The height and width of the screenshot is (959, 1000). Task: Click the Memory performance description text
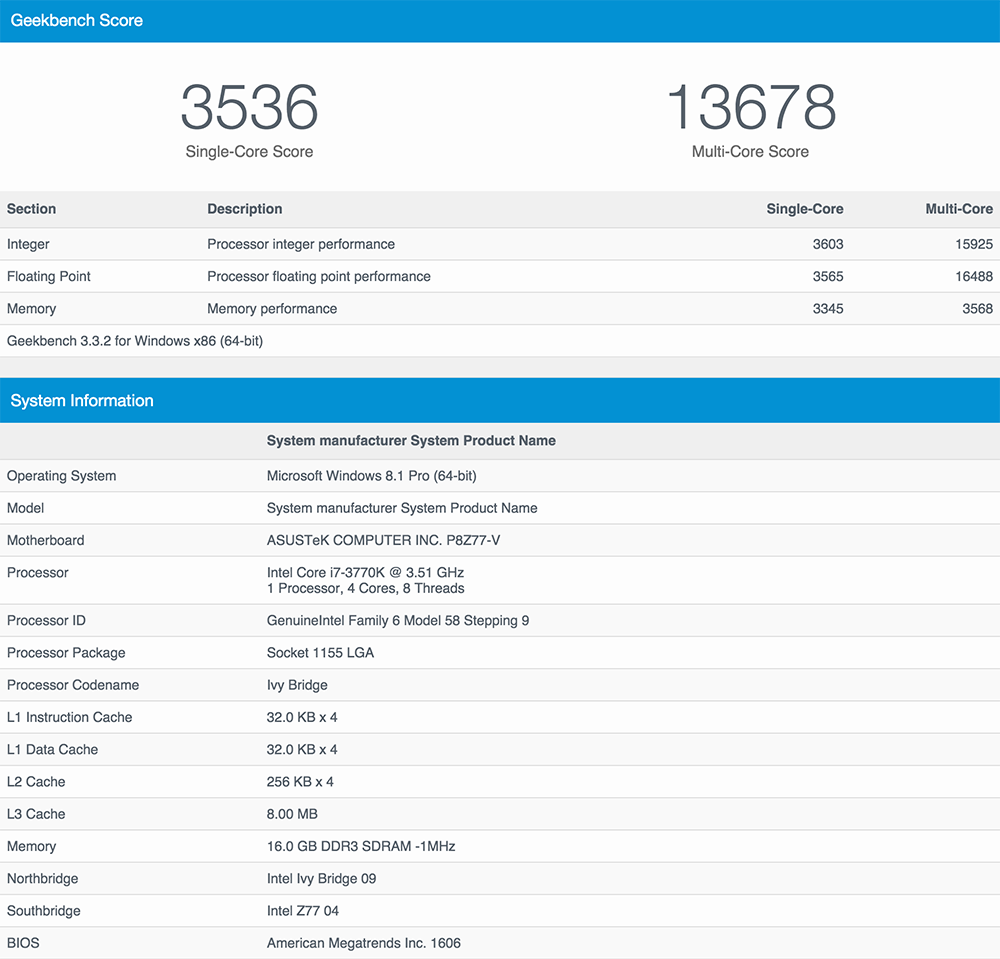[x=272, y=308]
